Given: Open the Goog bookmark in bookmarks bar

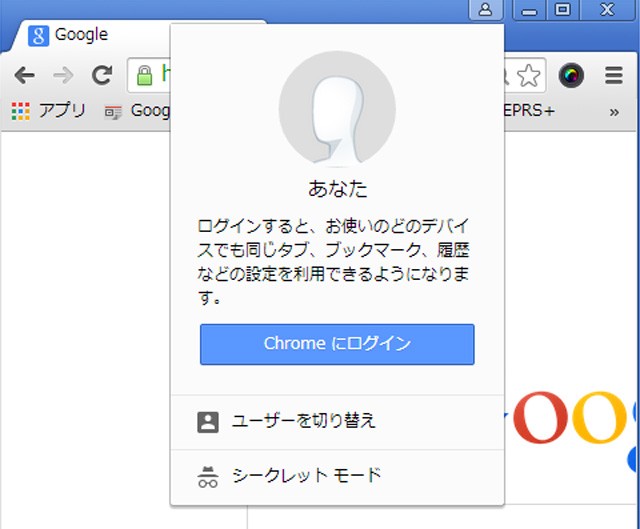Looking at the screenshot, I should pos(138,110).
